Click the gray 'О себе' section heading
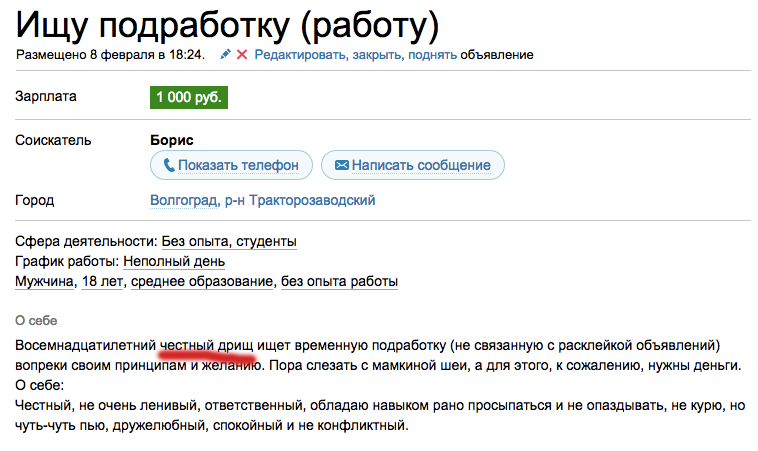This screenshot has width=758, height=451. point(36,321)
